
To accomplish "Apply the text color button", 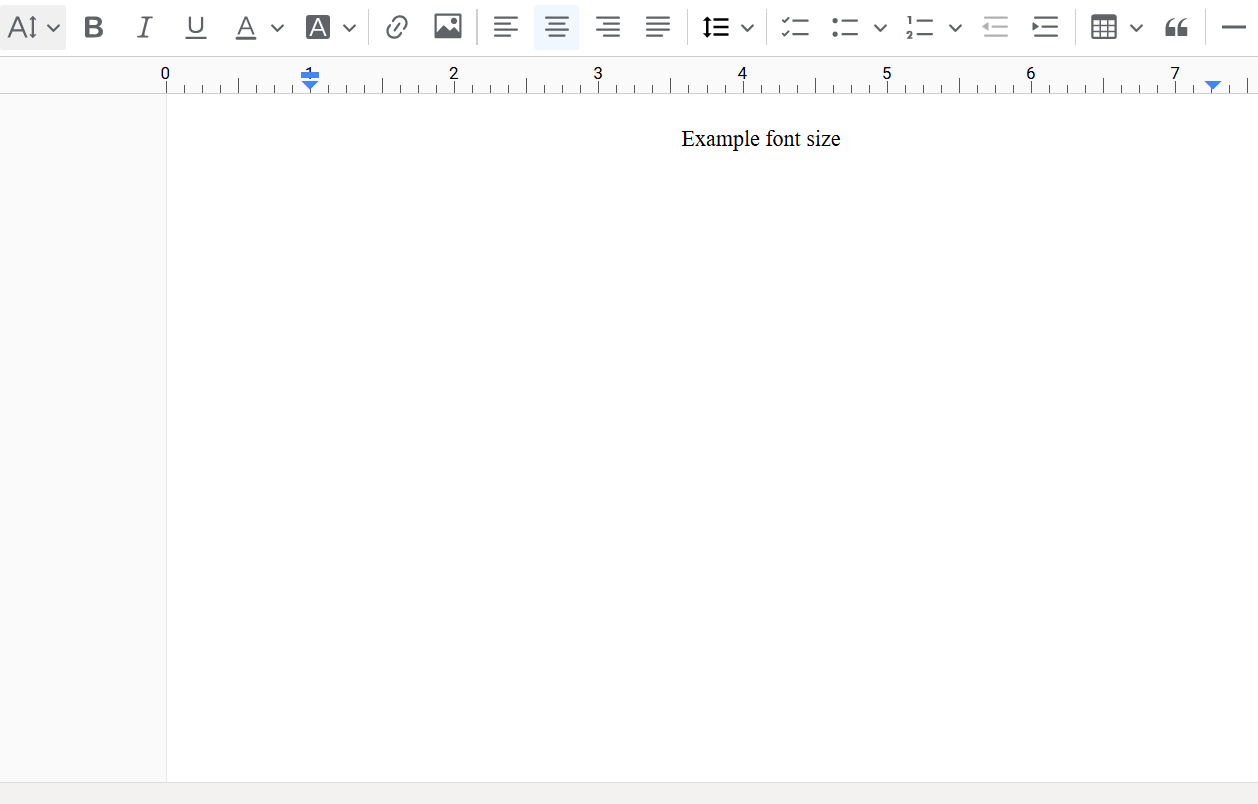I will tap(246, 28).
